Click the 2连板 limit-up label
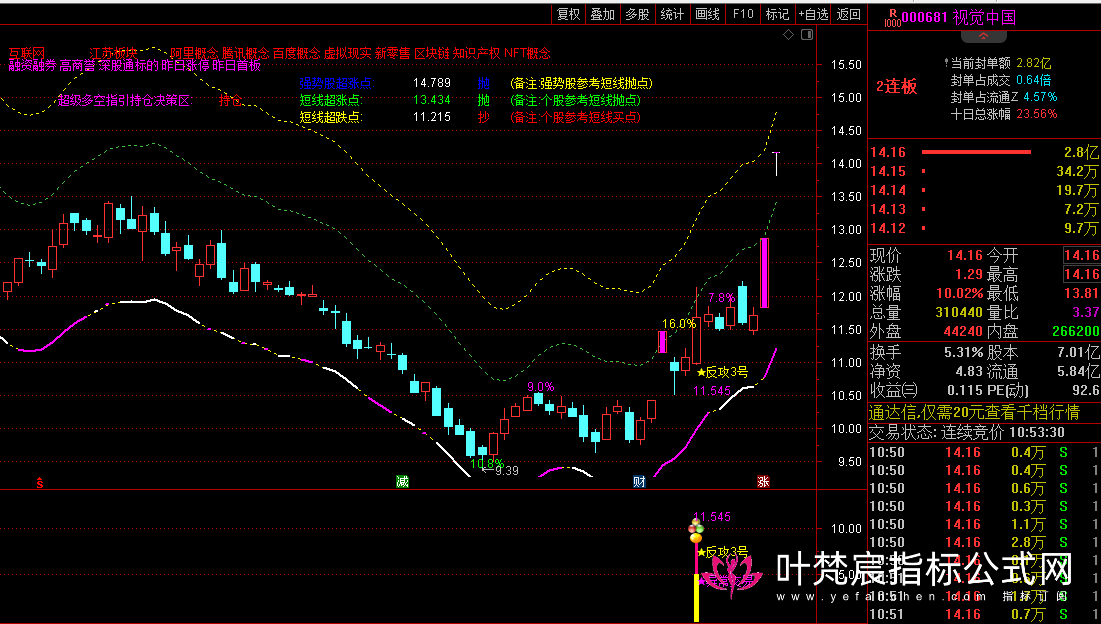 [897, 87]
